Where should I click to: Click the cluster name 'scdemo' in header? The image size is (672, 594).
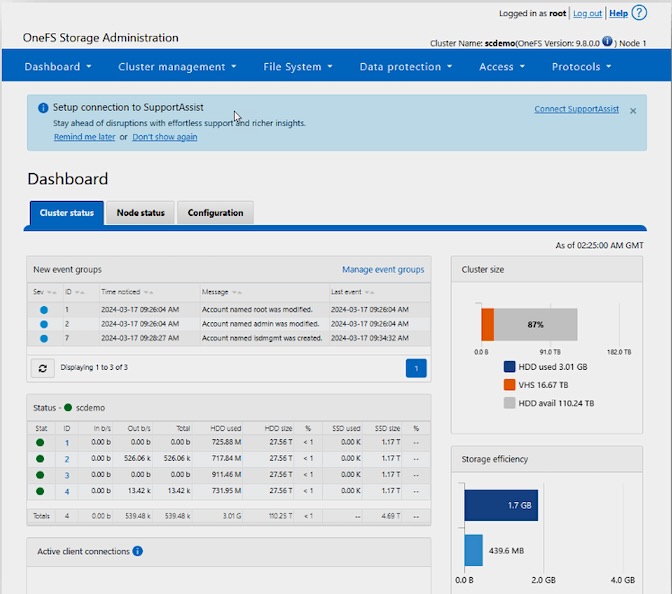(500, 43)
